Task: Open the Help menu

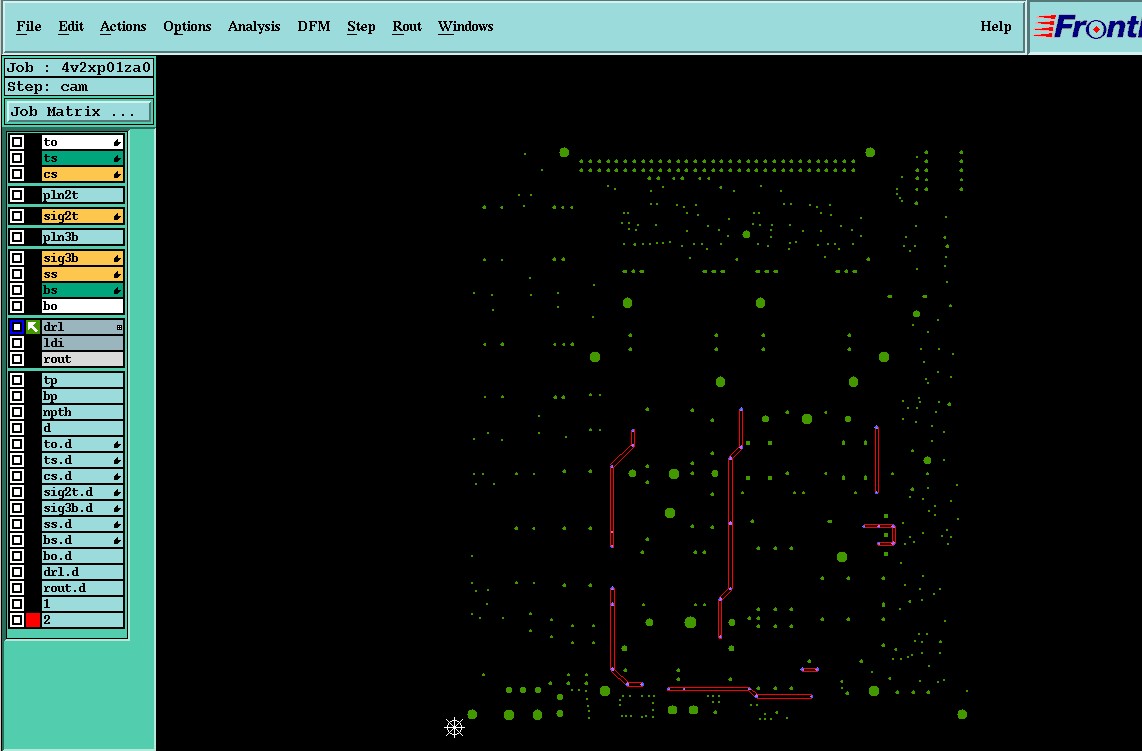Action: (996, 26)
